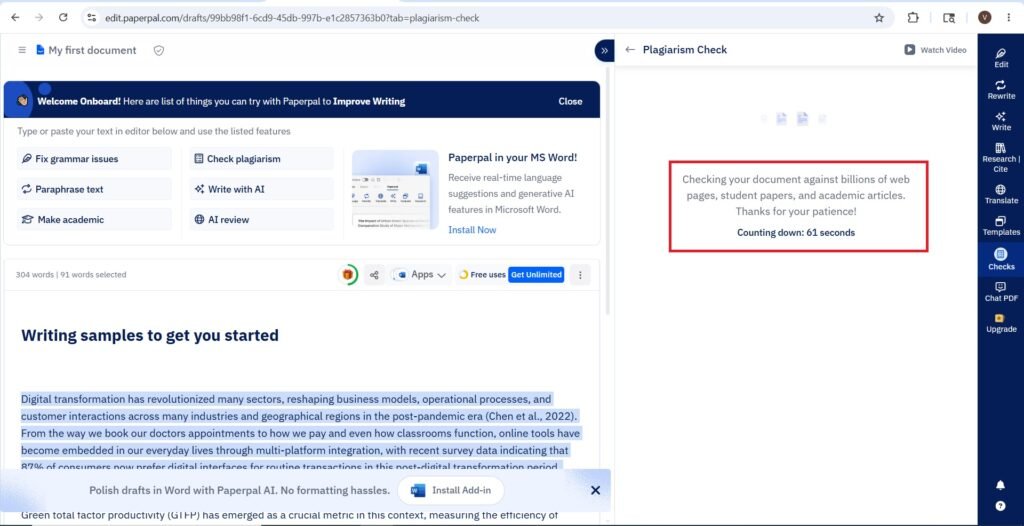This screenshot has height=526, width=1024.
Task: Click Install Now link for MS Word
Action: [472, 230]
